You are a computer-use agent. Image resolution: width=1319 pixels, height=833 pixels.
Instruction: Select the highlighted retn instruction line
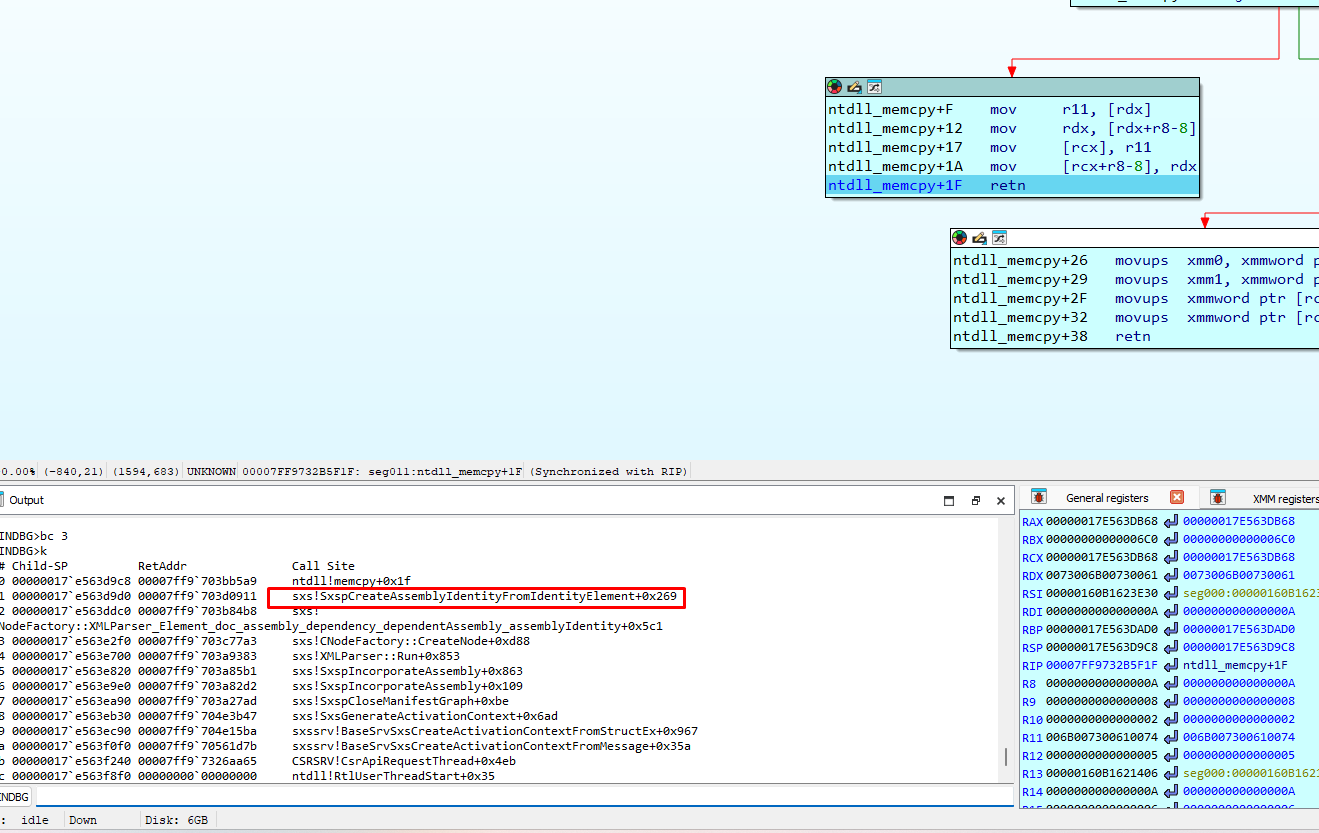pos(1010,185)
